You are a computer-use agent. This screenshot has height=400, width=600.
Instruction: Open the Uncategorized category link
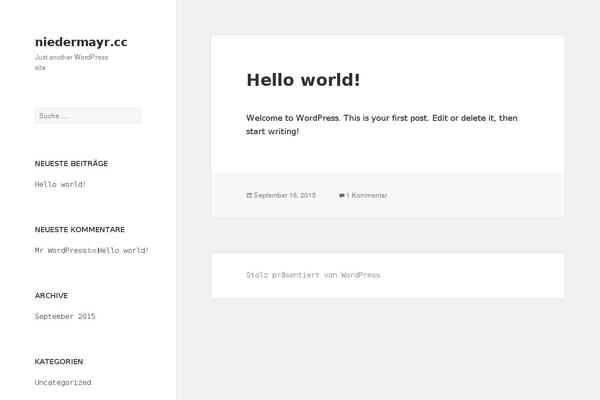click(x=63, y=382)
